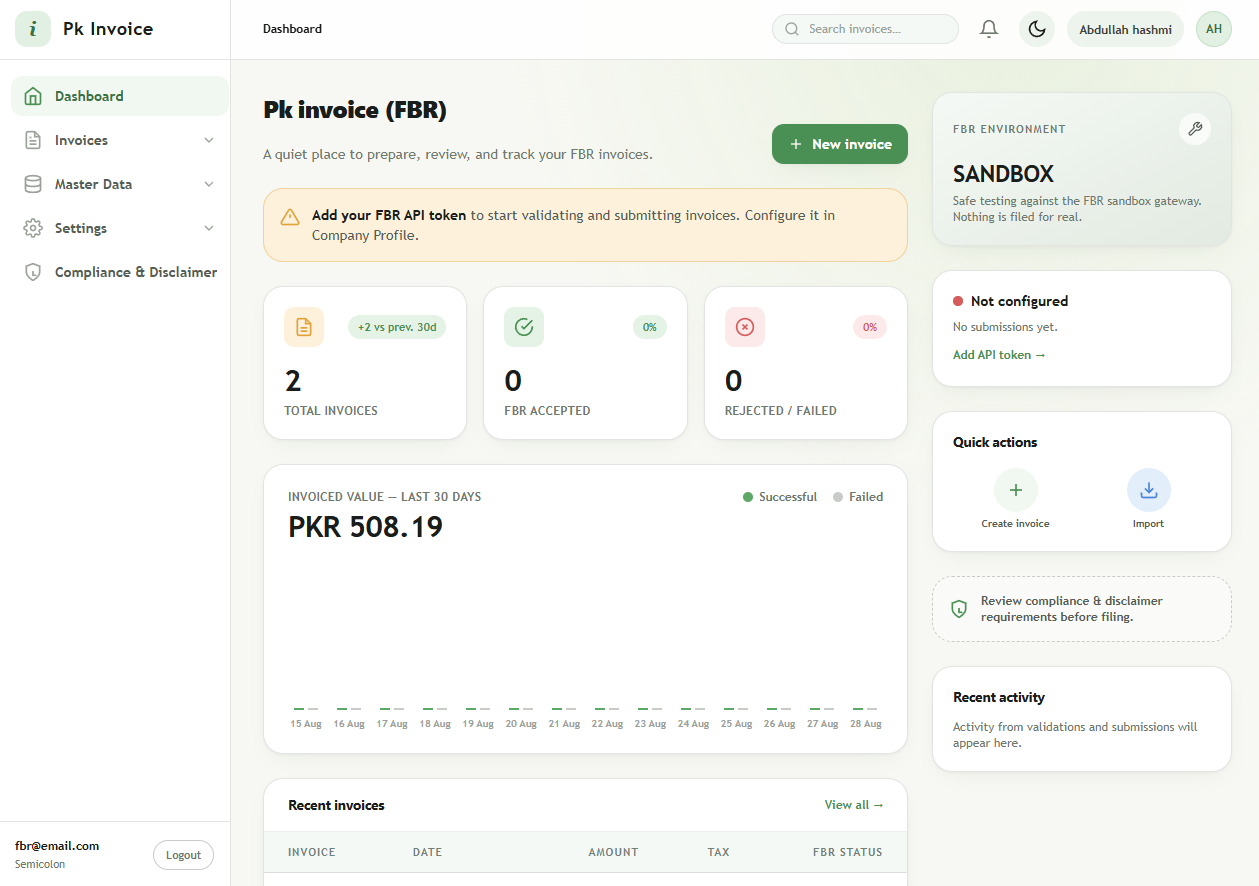Open the Invoices sidebar item

pyautogui.click(x=120, y=140)
